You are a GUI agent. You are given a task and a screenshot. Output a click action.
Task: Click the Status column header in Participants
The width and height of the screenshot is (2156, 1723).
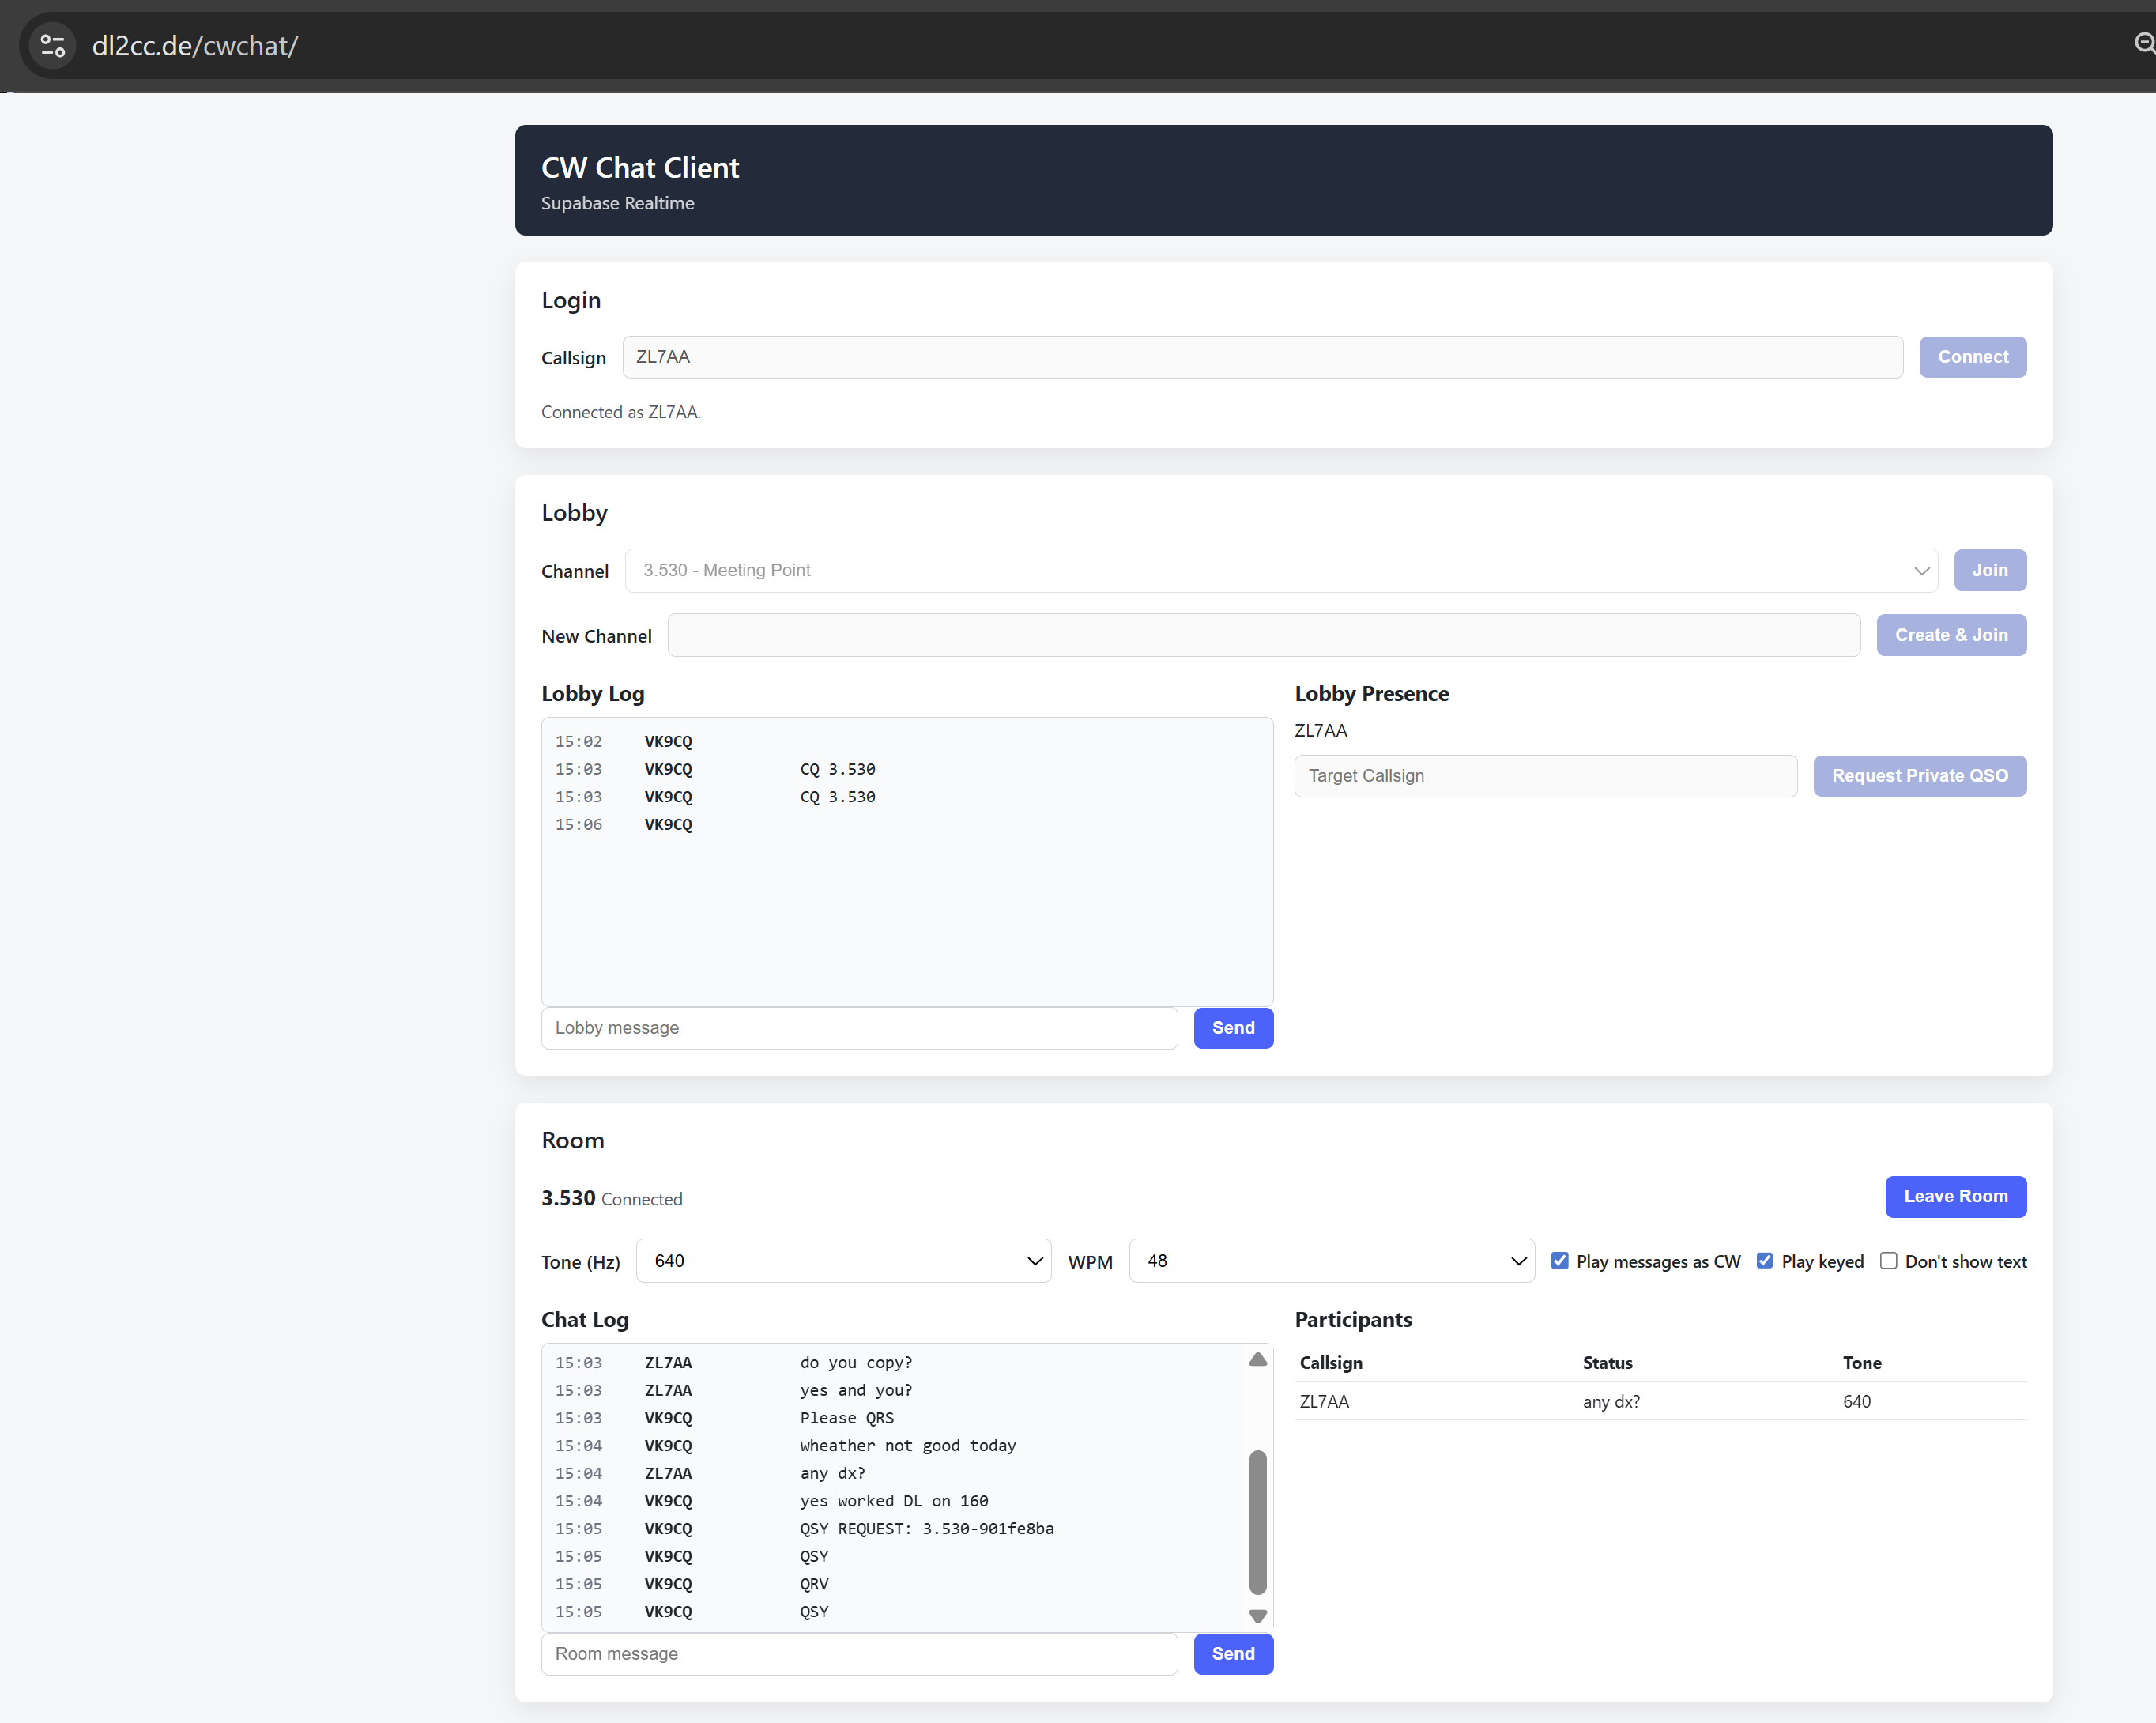coord(1607,1363)
